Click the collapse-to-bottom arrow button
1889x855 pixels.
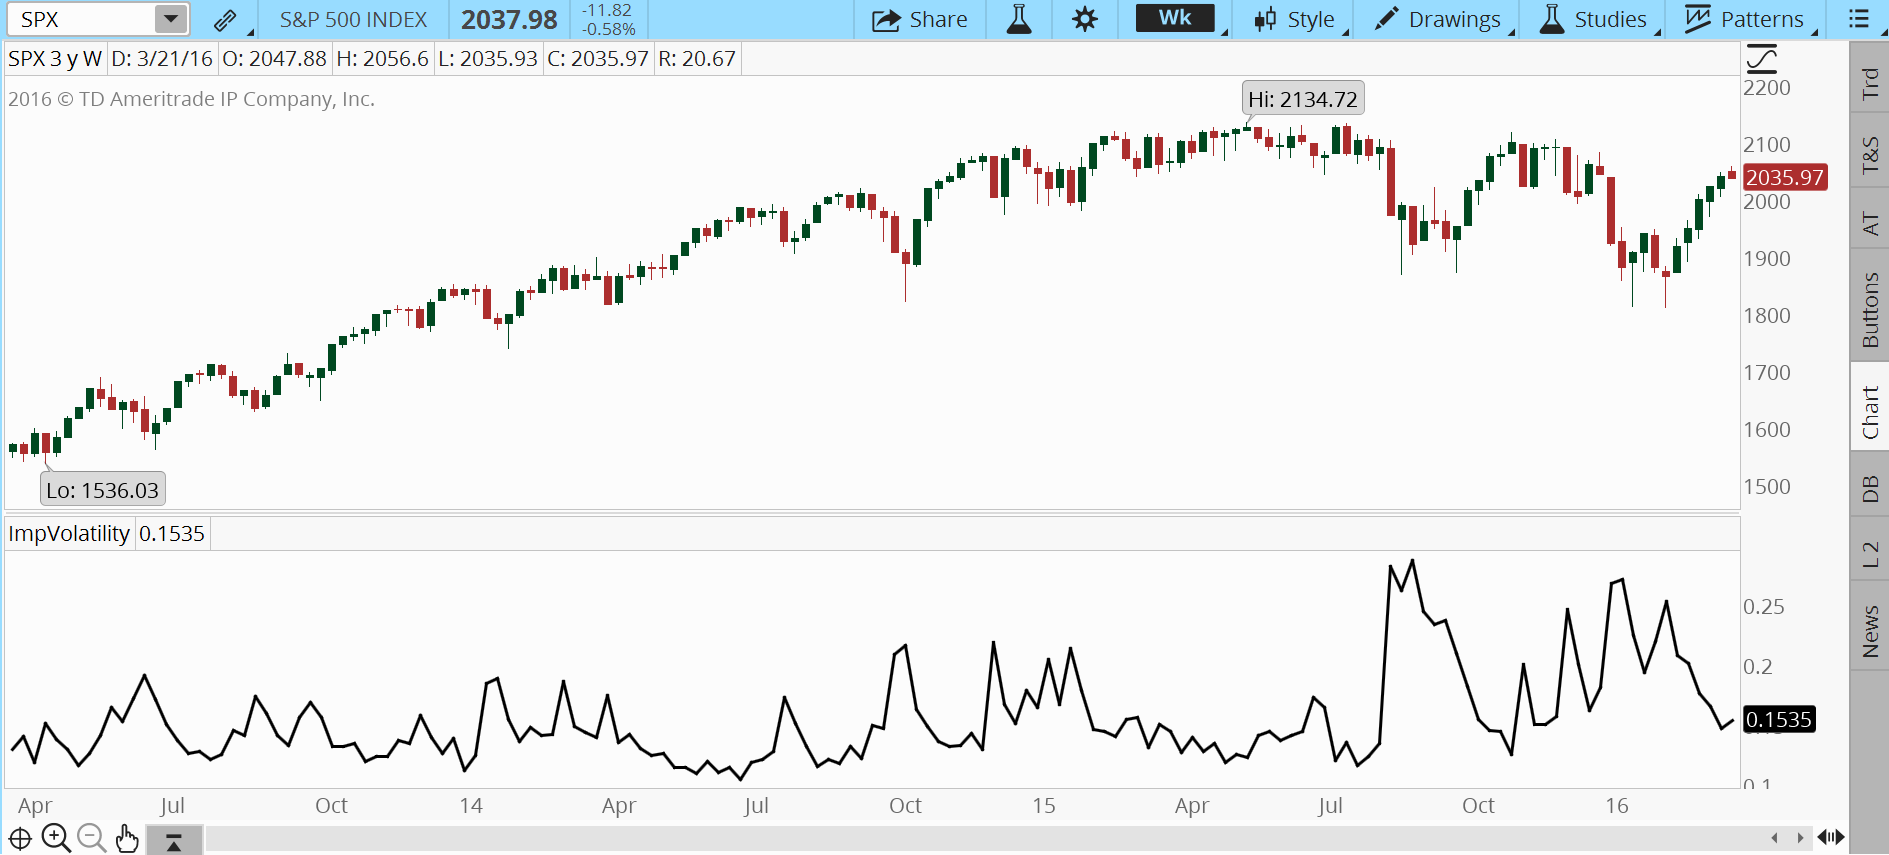174,840
